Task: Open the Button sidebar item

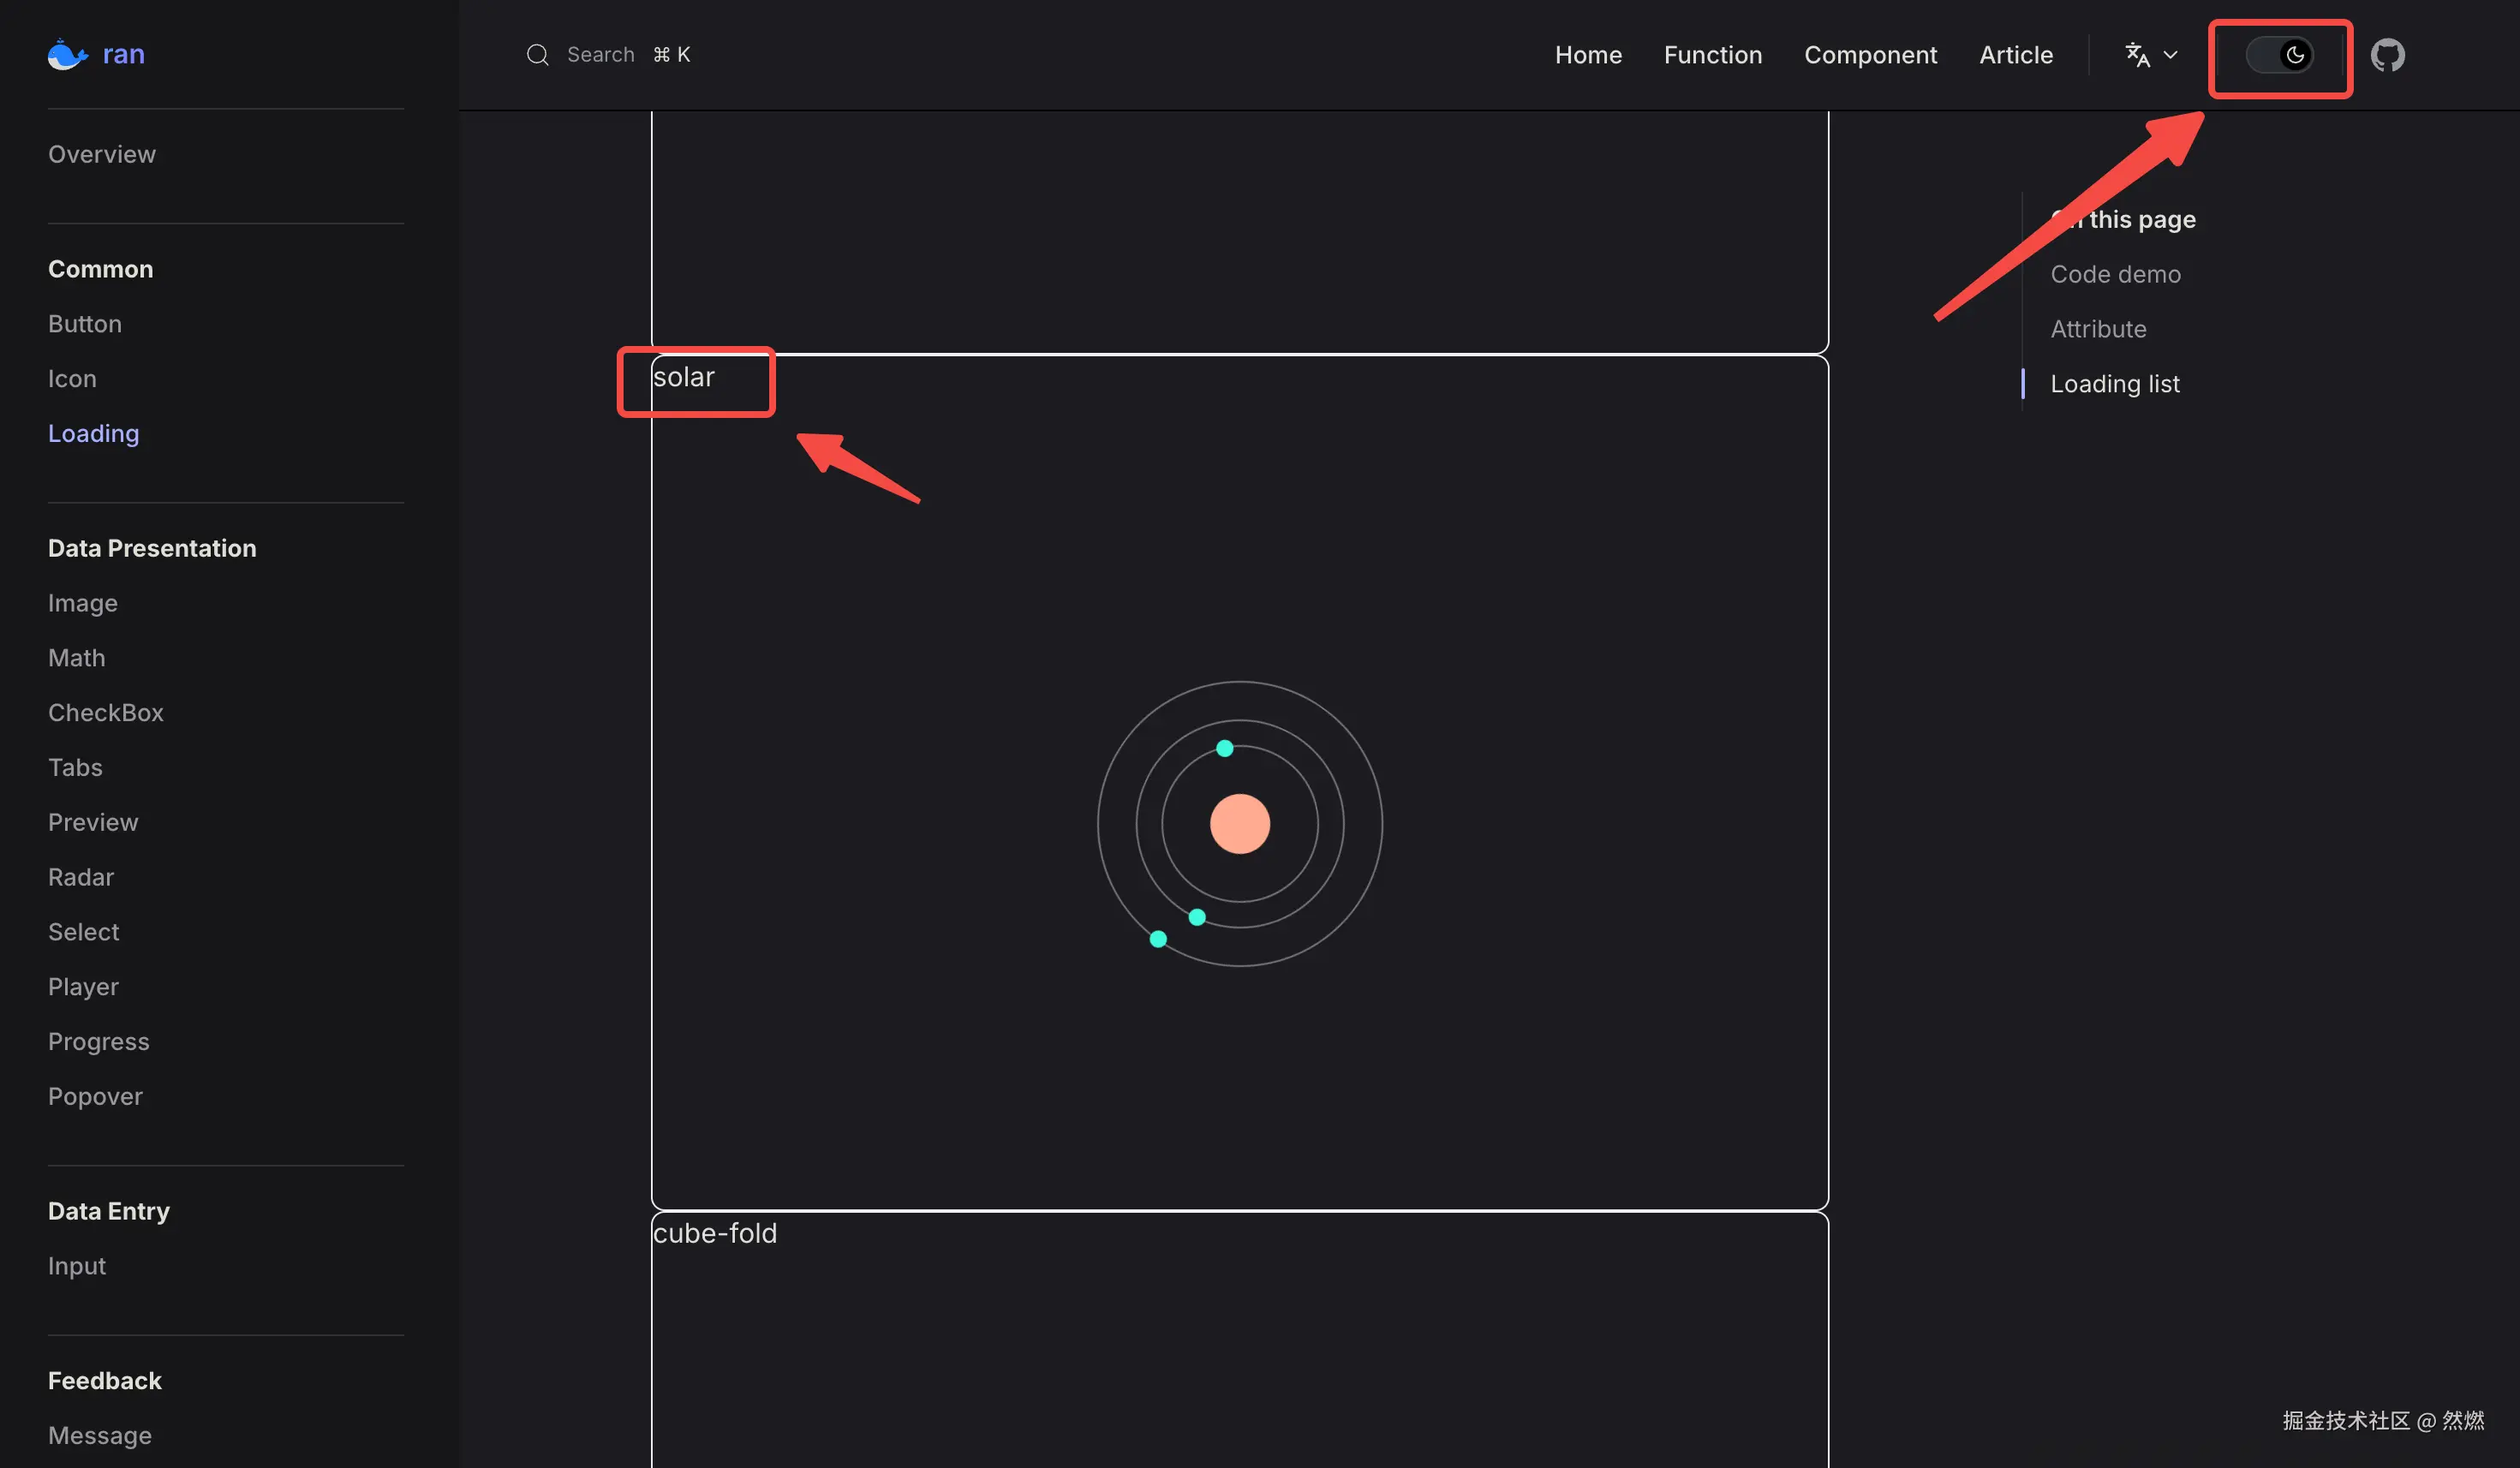Action: (x=85, y=324)
